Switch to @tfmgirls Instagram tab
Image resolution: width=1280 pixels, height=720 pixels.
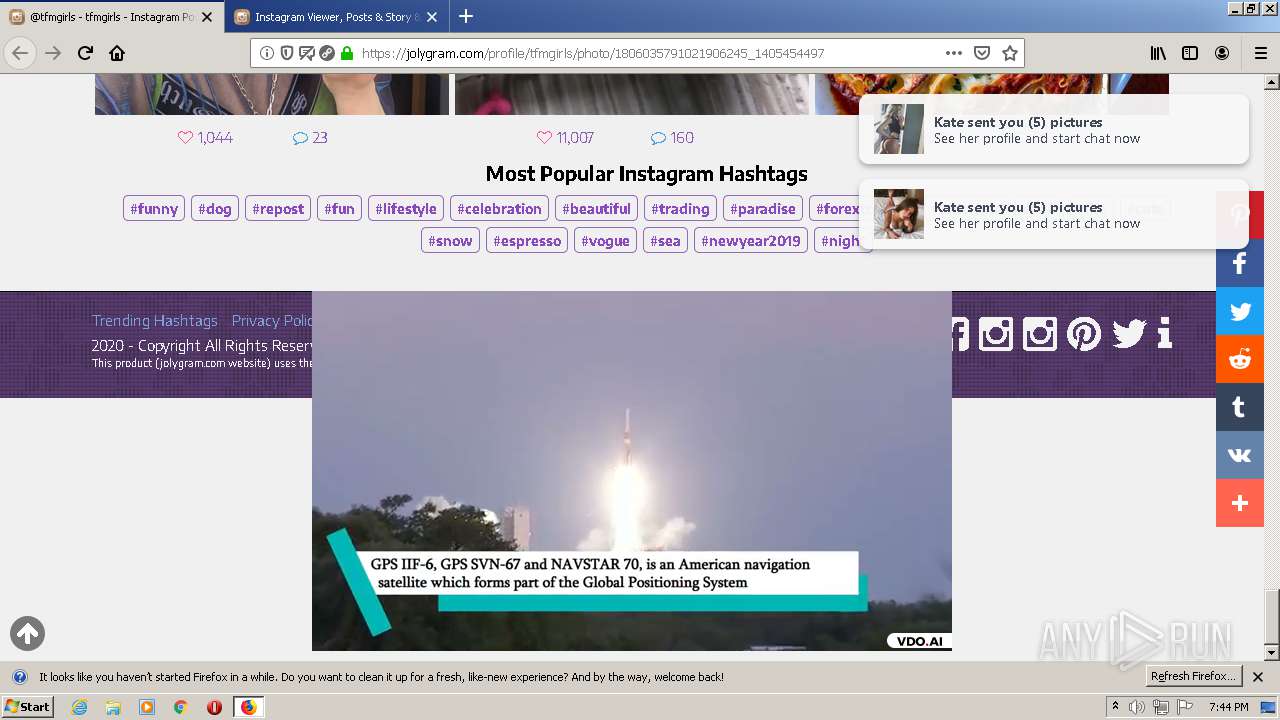pos(111,17)
